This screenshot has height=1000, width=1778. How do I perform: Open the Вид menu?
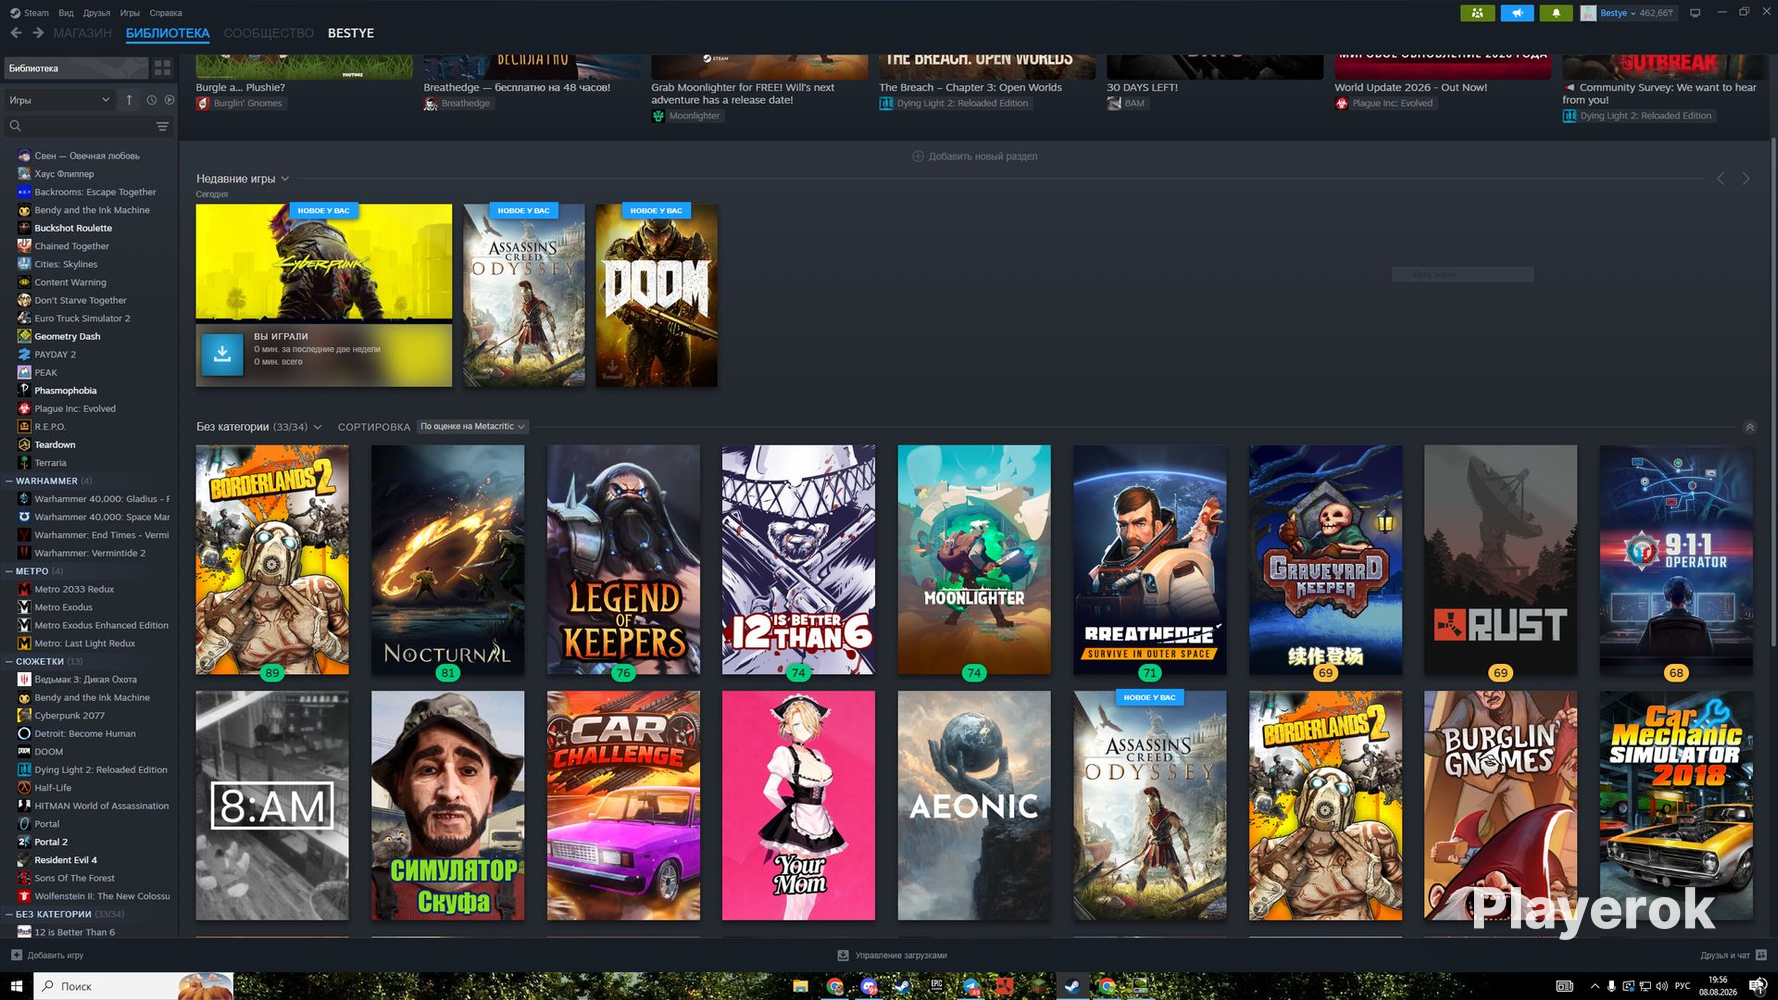(66, 13)
